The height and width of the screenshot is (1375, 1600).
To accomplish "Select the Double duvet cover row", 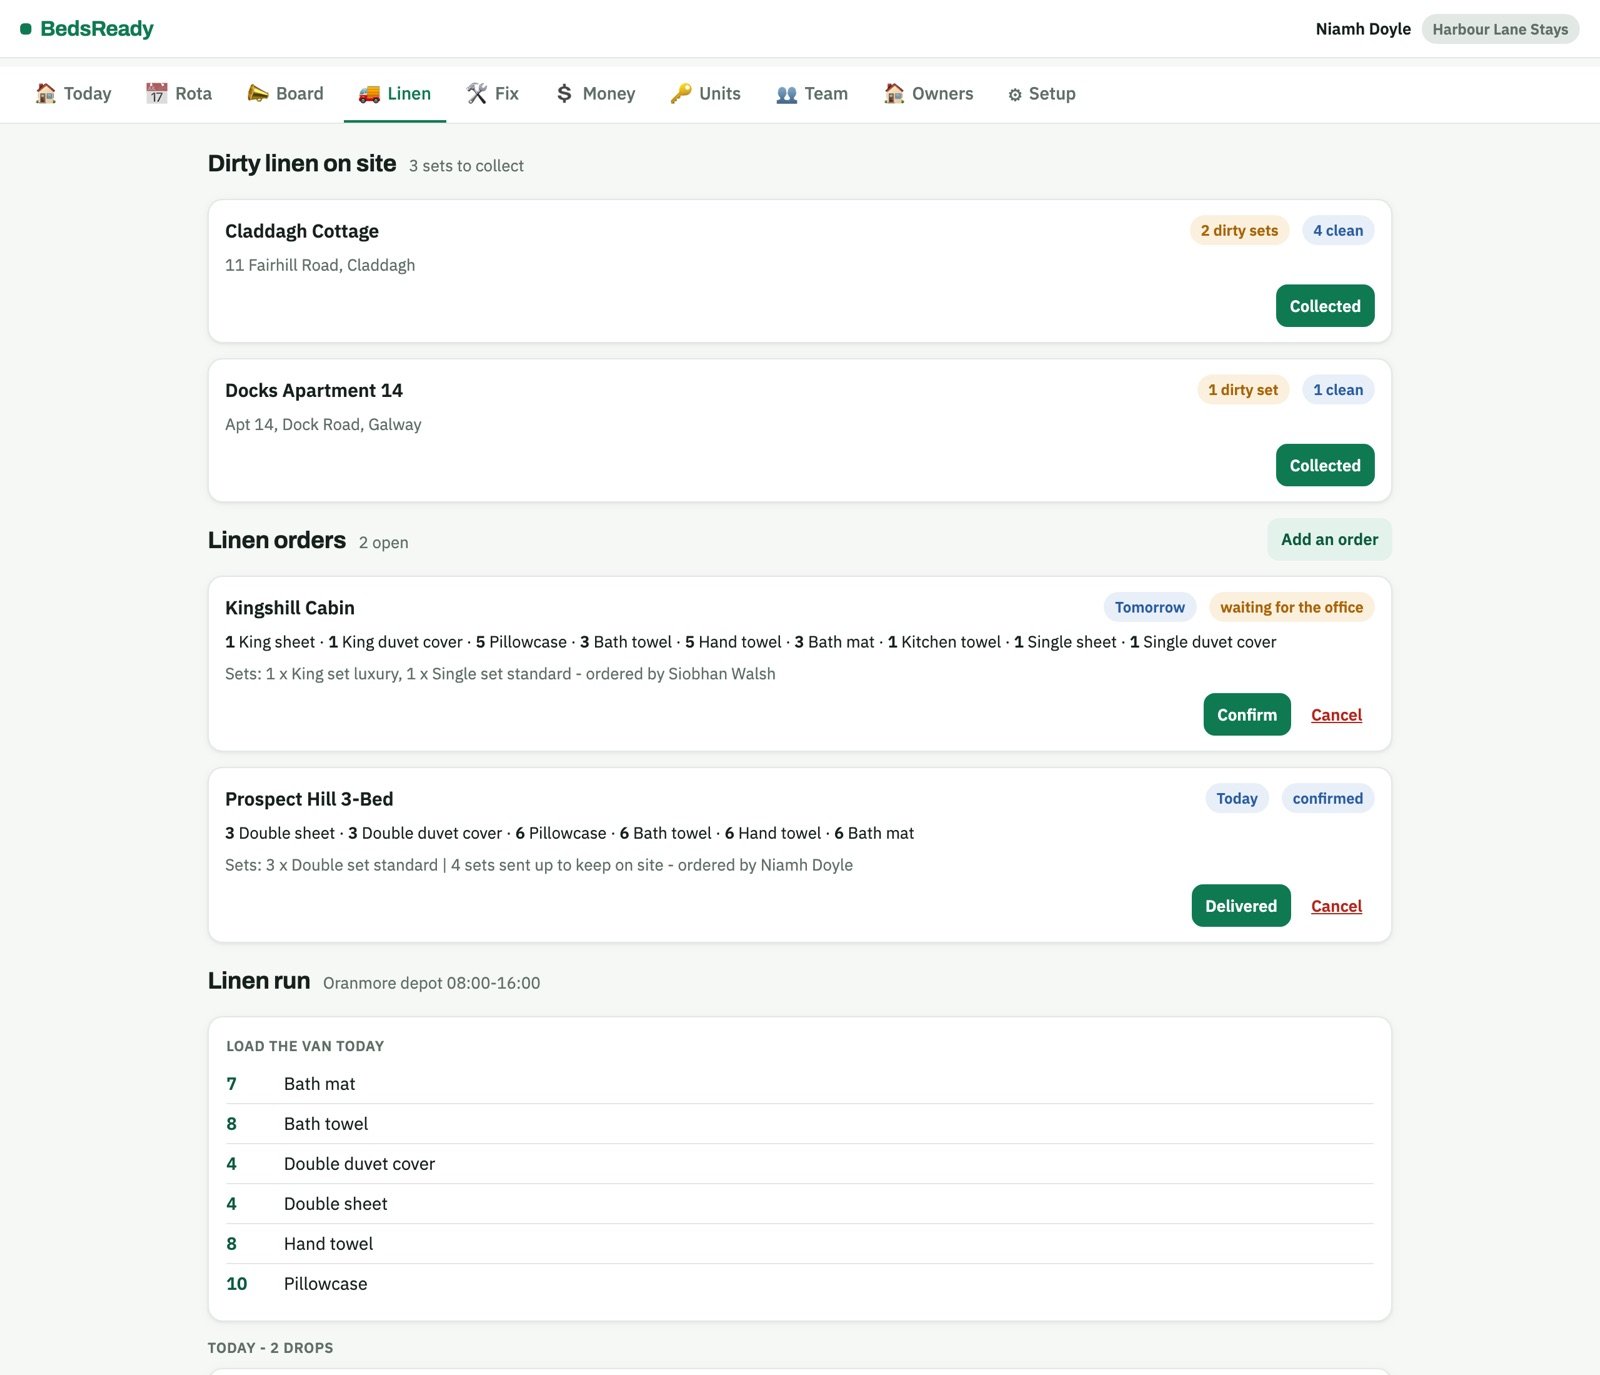I will click(x=800, y=1164).
